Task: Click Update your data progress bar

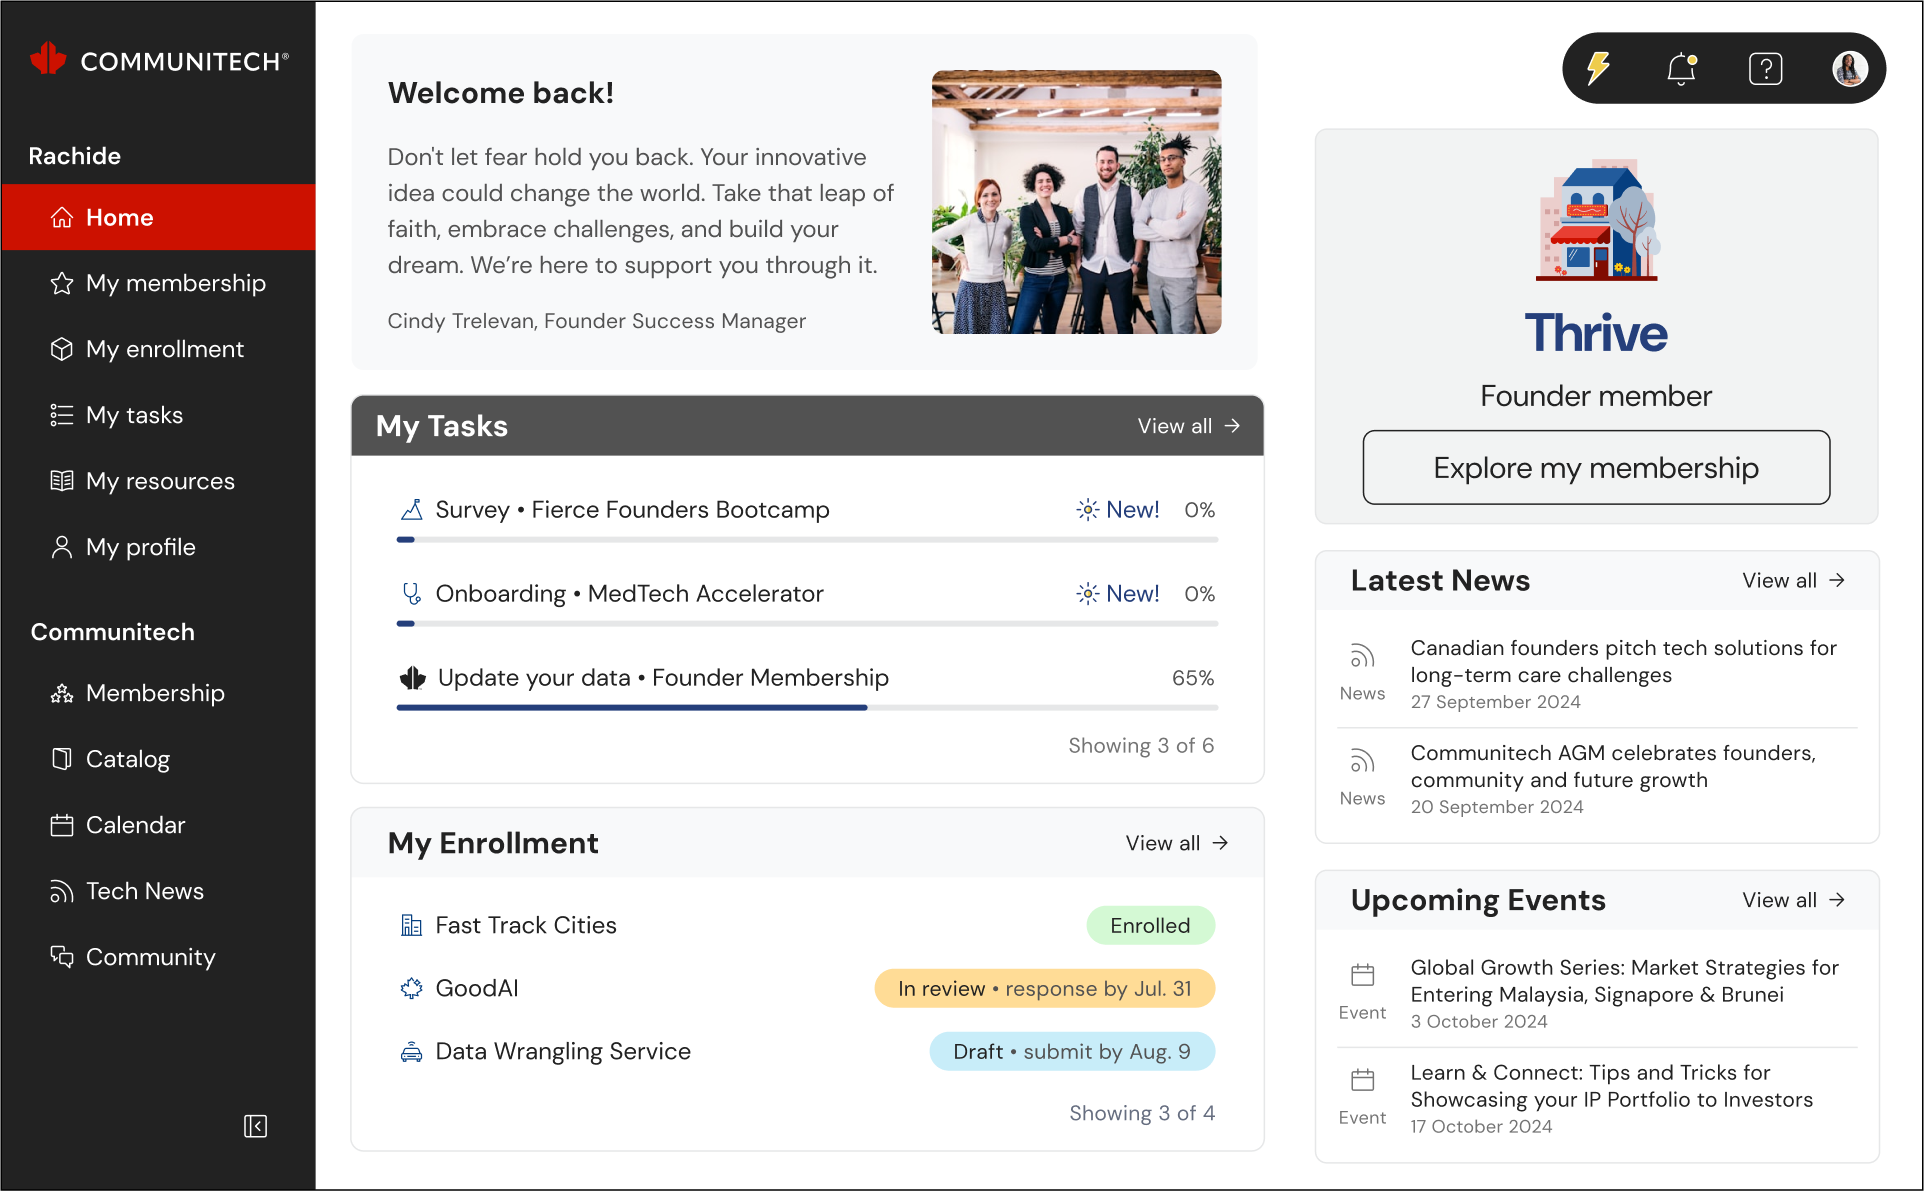Action: (806, 707)
